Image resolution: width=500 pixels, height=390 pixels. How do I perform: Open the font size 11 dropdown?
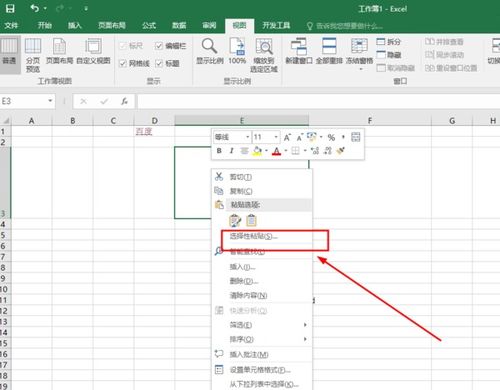tap(276, 137)
